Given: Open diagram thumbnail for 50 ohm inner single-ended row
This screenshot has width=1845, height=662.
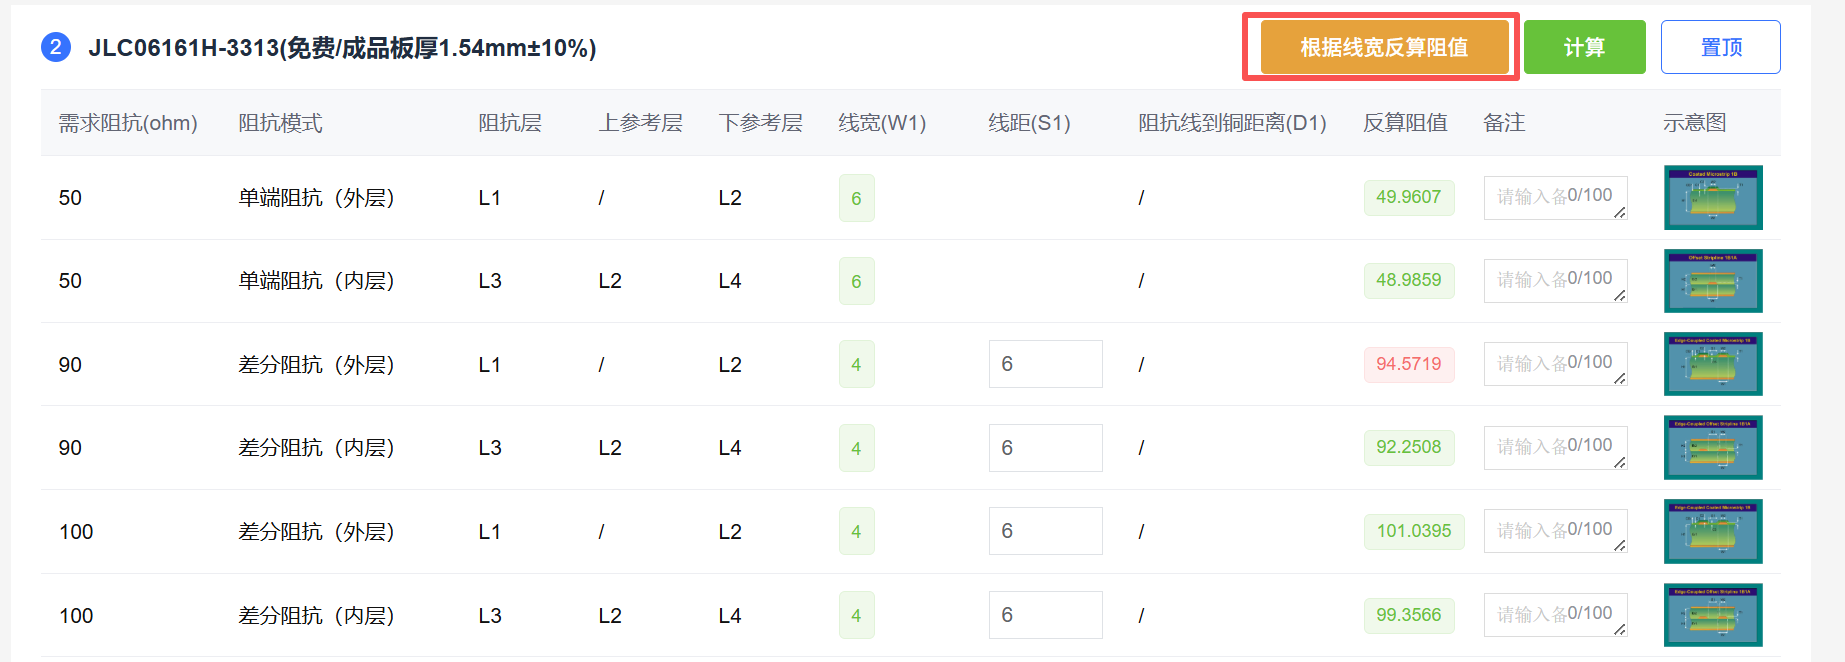Looking at the screenshot, I should (x=1712, y=281).
